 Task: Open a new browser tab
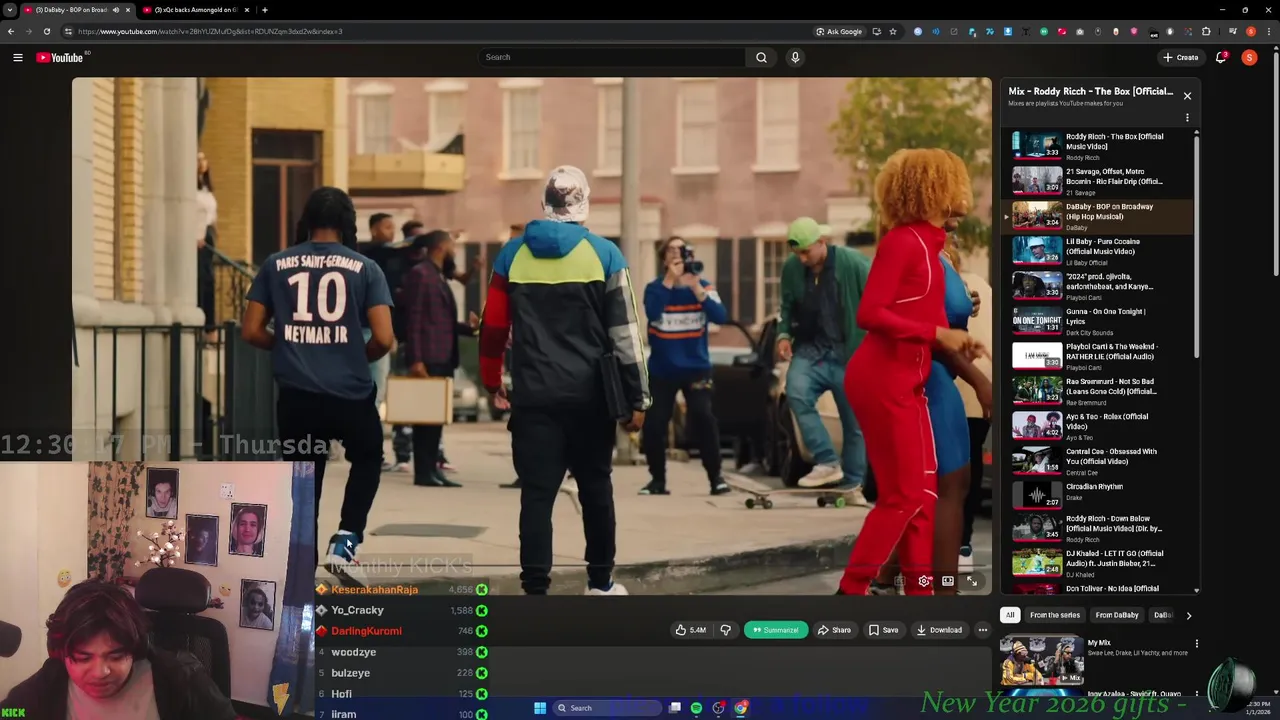click(x=264, y=10)
